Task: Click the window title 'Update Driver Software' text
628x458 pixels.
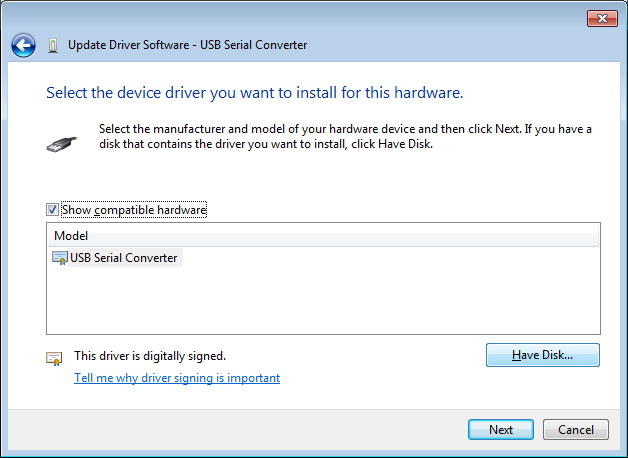Action: 187,45
